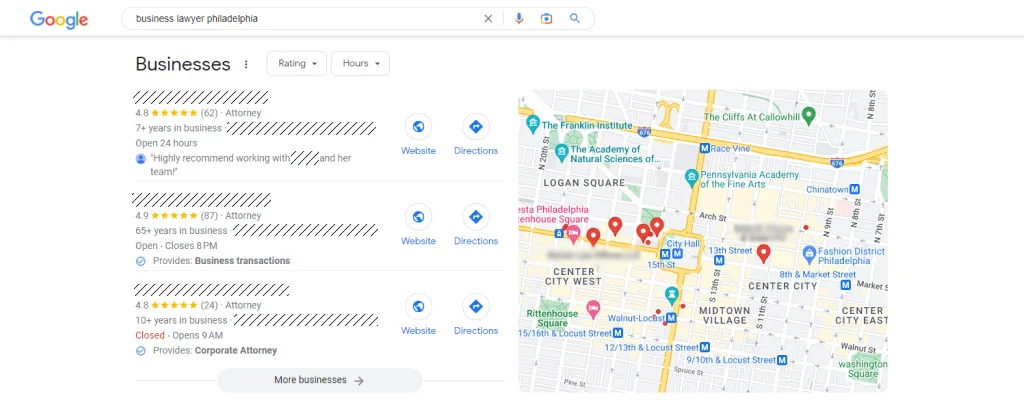
Task: Click the 'Open 24 hours' text
Action: 166,143
